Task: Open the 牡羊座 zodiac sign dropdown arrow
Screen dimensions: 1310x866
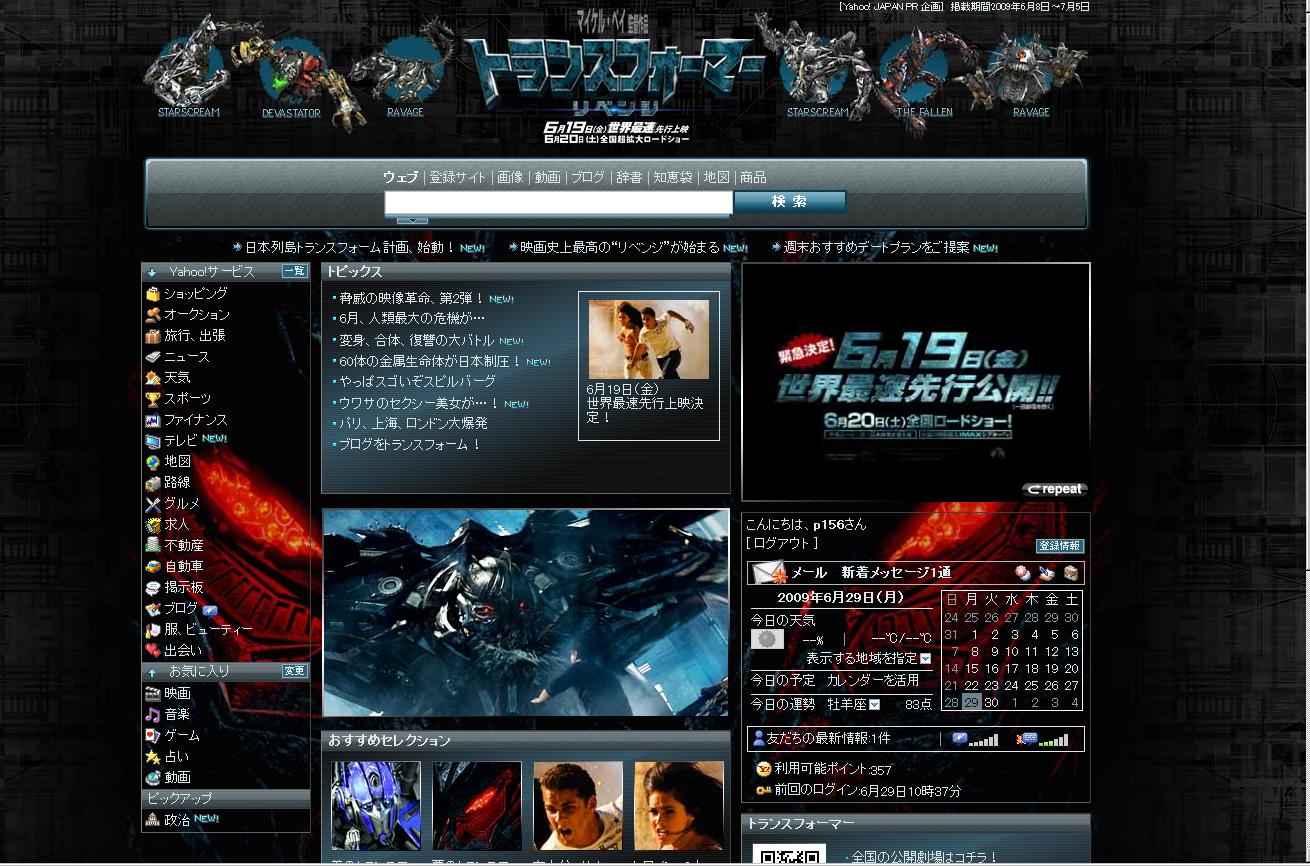Action: coord(874,705)
